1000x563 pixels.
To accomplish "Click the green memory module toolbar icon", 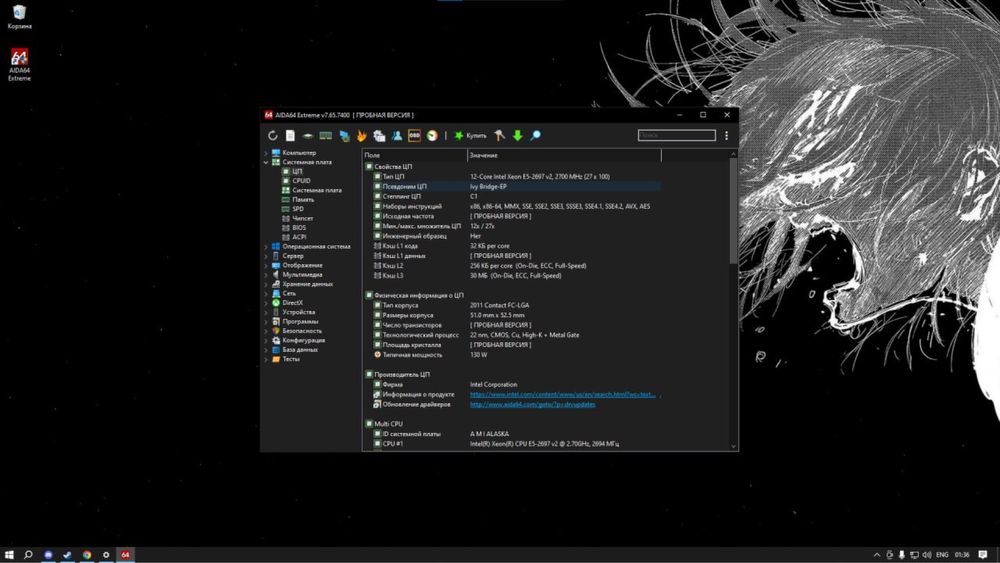I will tap(325, 136).
